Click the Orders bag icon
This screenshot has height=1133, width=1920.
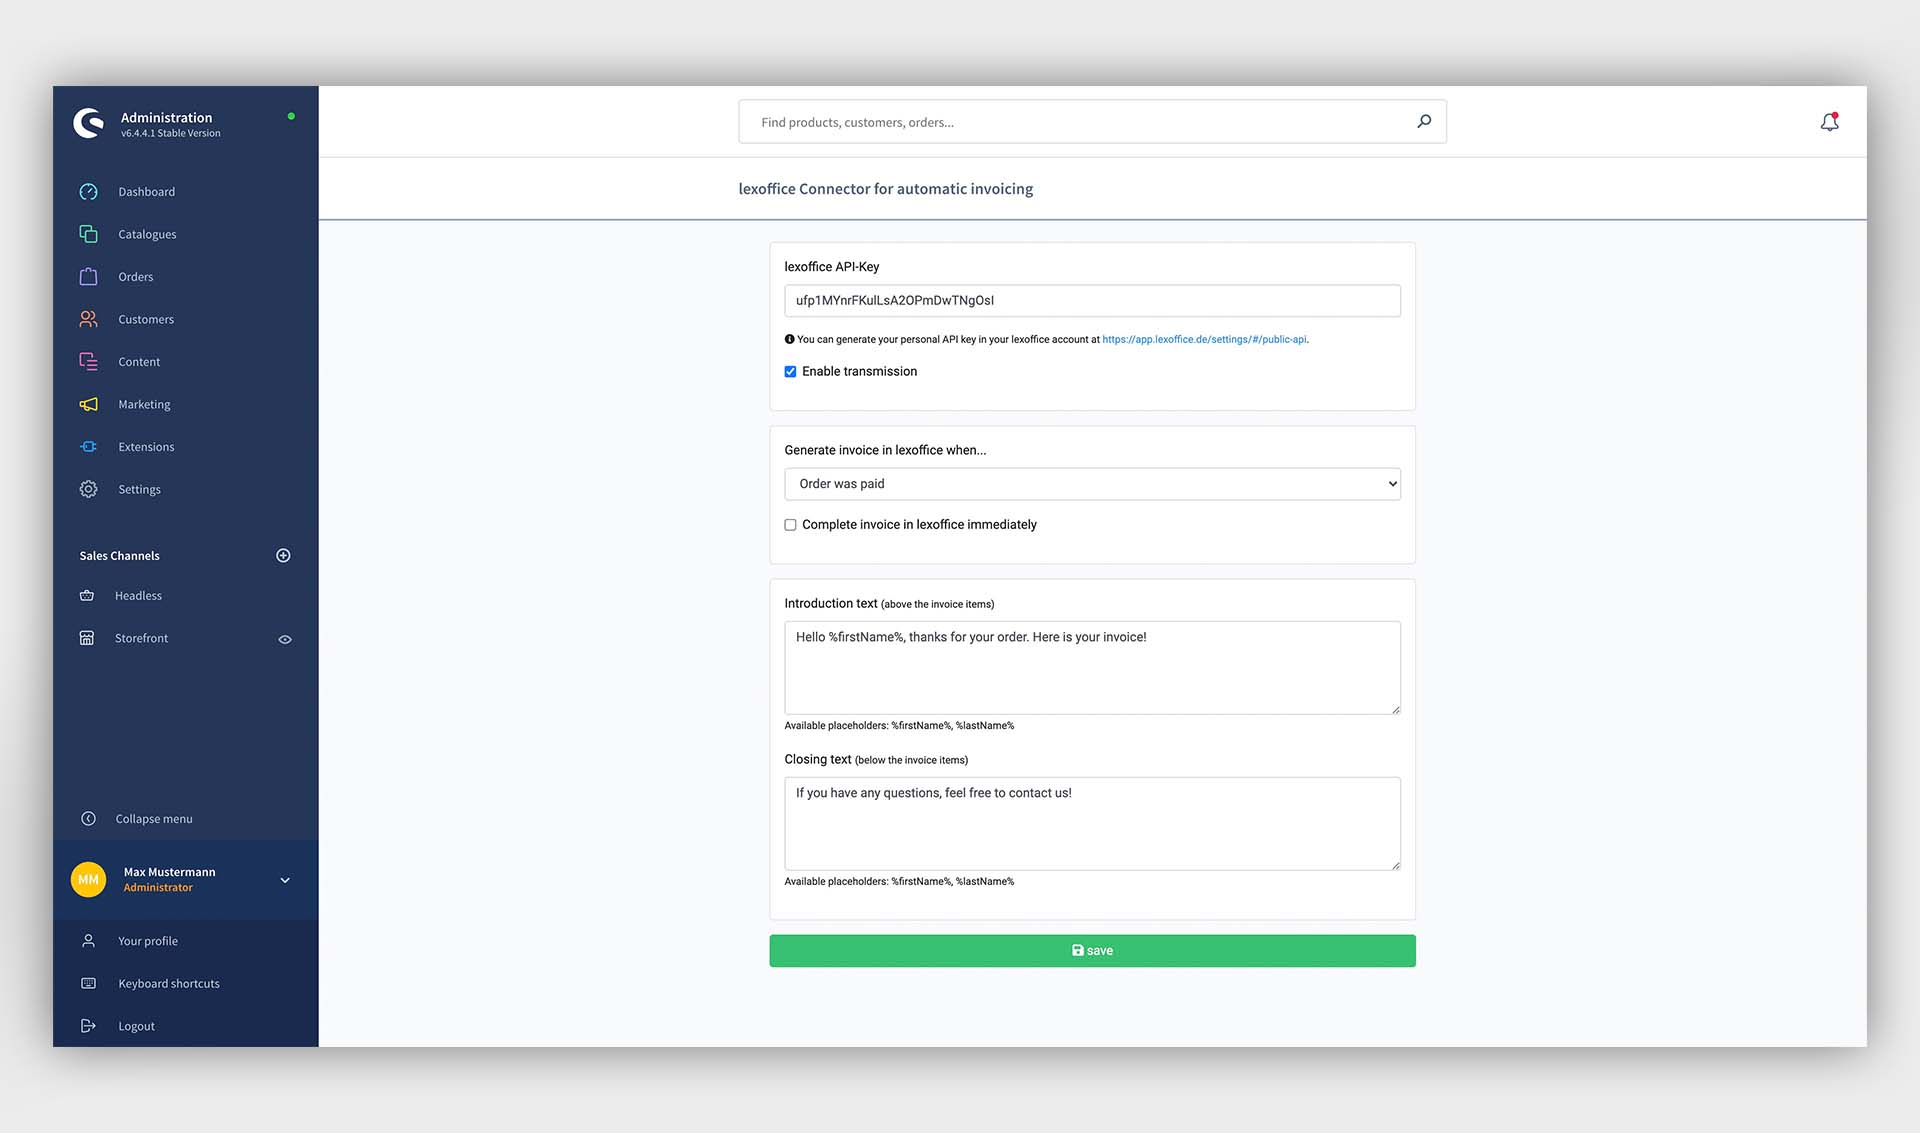coord(88,277)
